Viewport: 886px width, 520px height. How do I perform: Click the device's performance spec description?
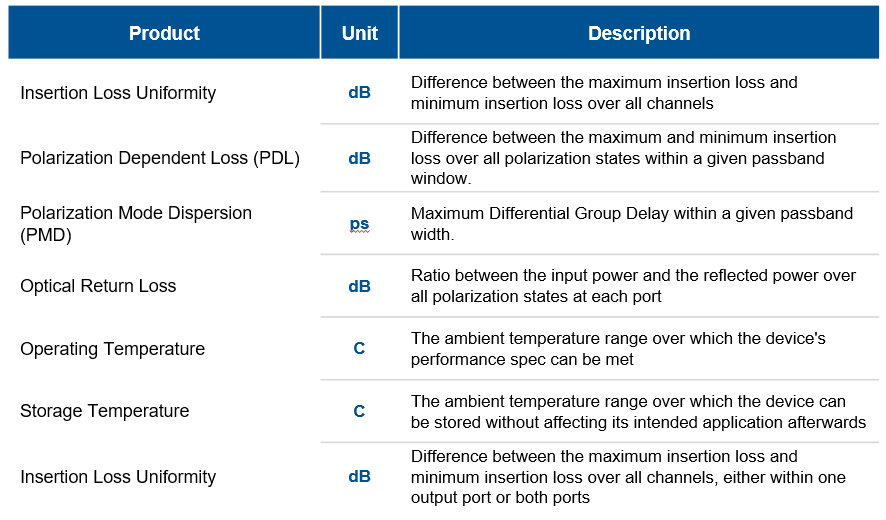618,349
